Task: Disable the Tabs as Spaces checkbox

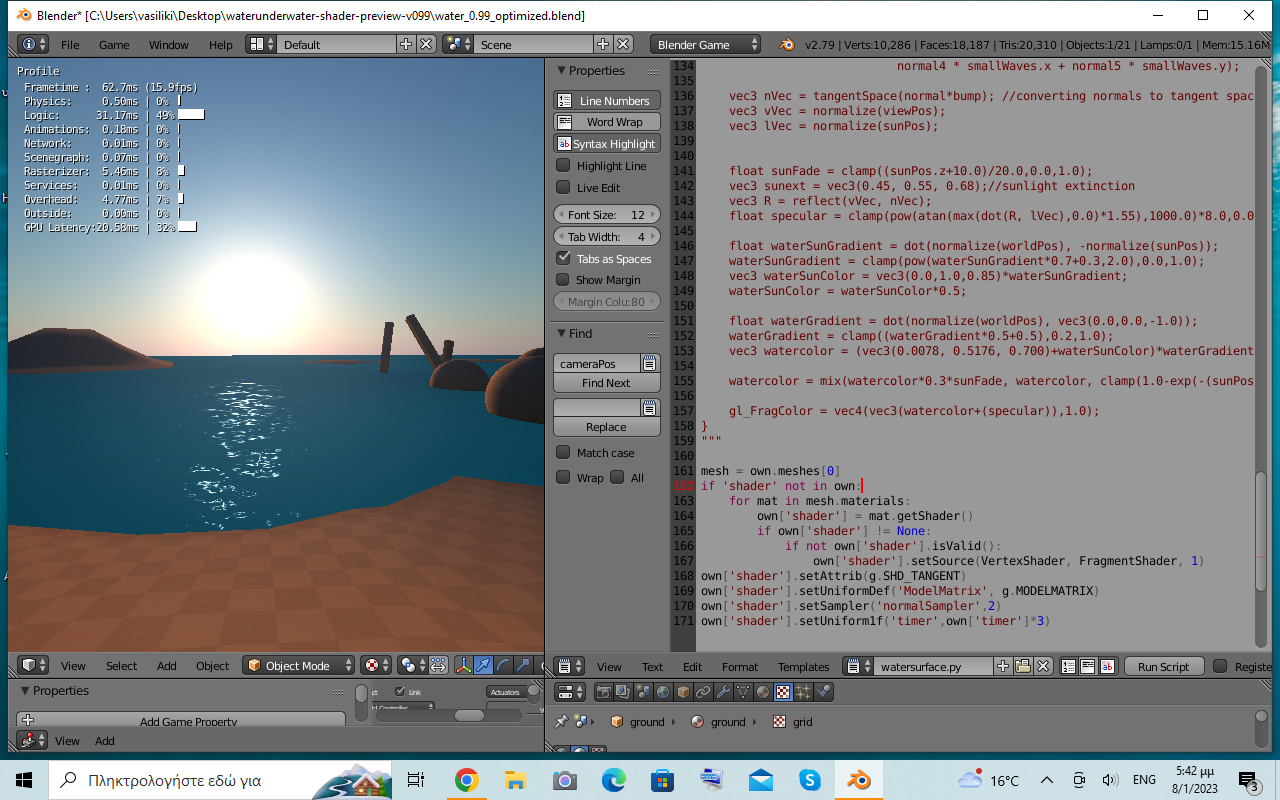Action: point(563,258)
